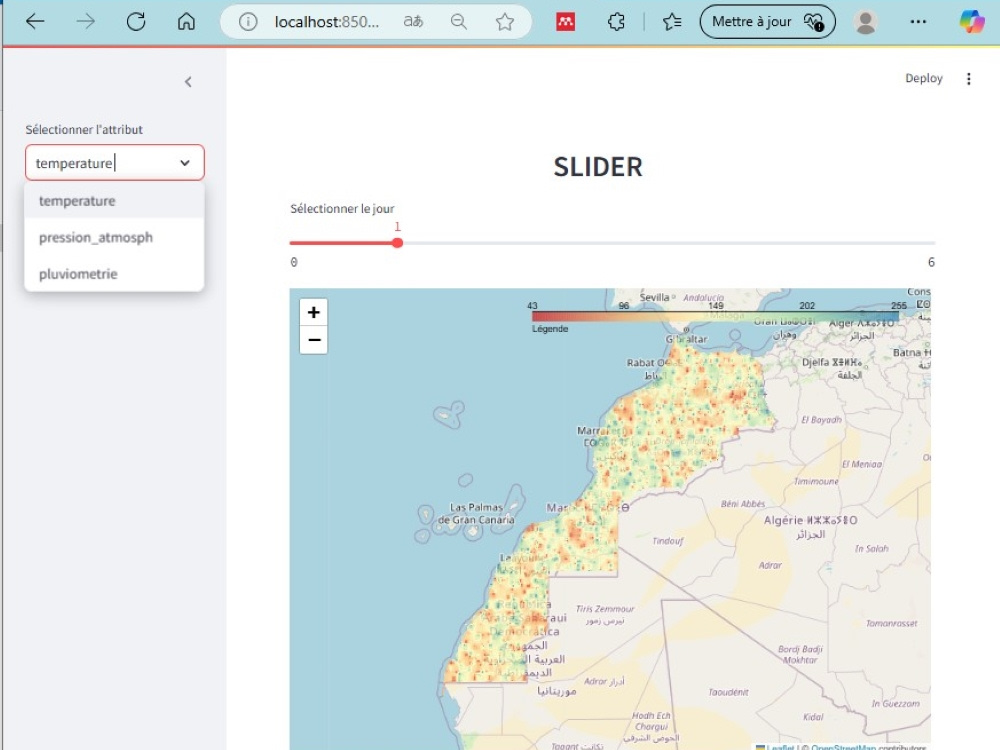Click the zoom magnifier icon in address bar
The image size is (1000, 750).
tap(459, 22)
